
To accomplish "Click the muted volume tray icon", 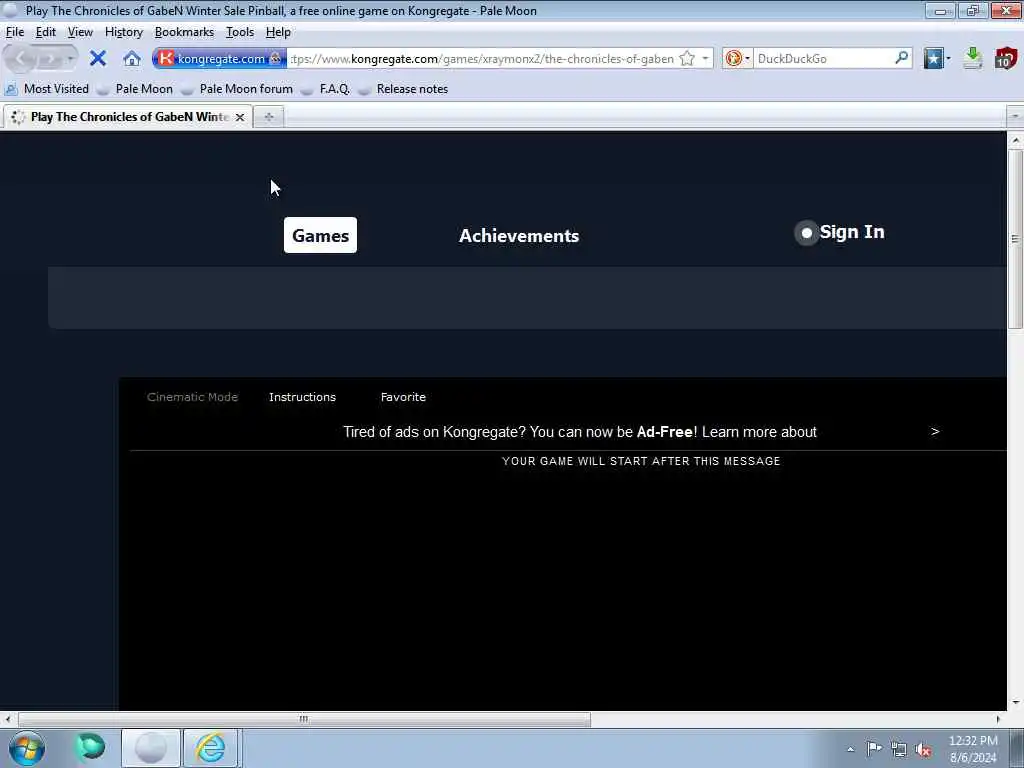I will (x=923, y=750).
